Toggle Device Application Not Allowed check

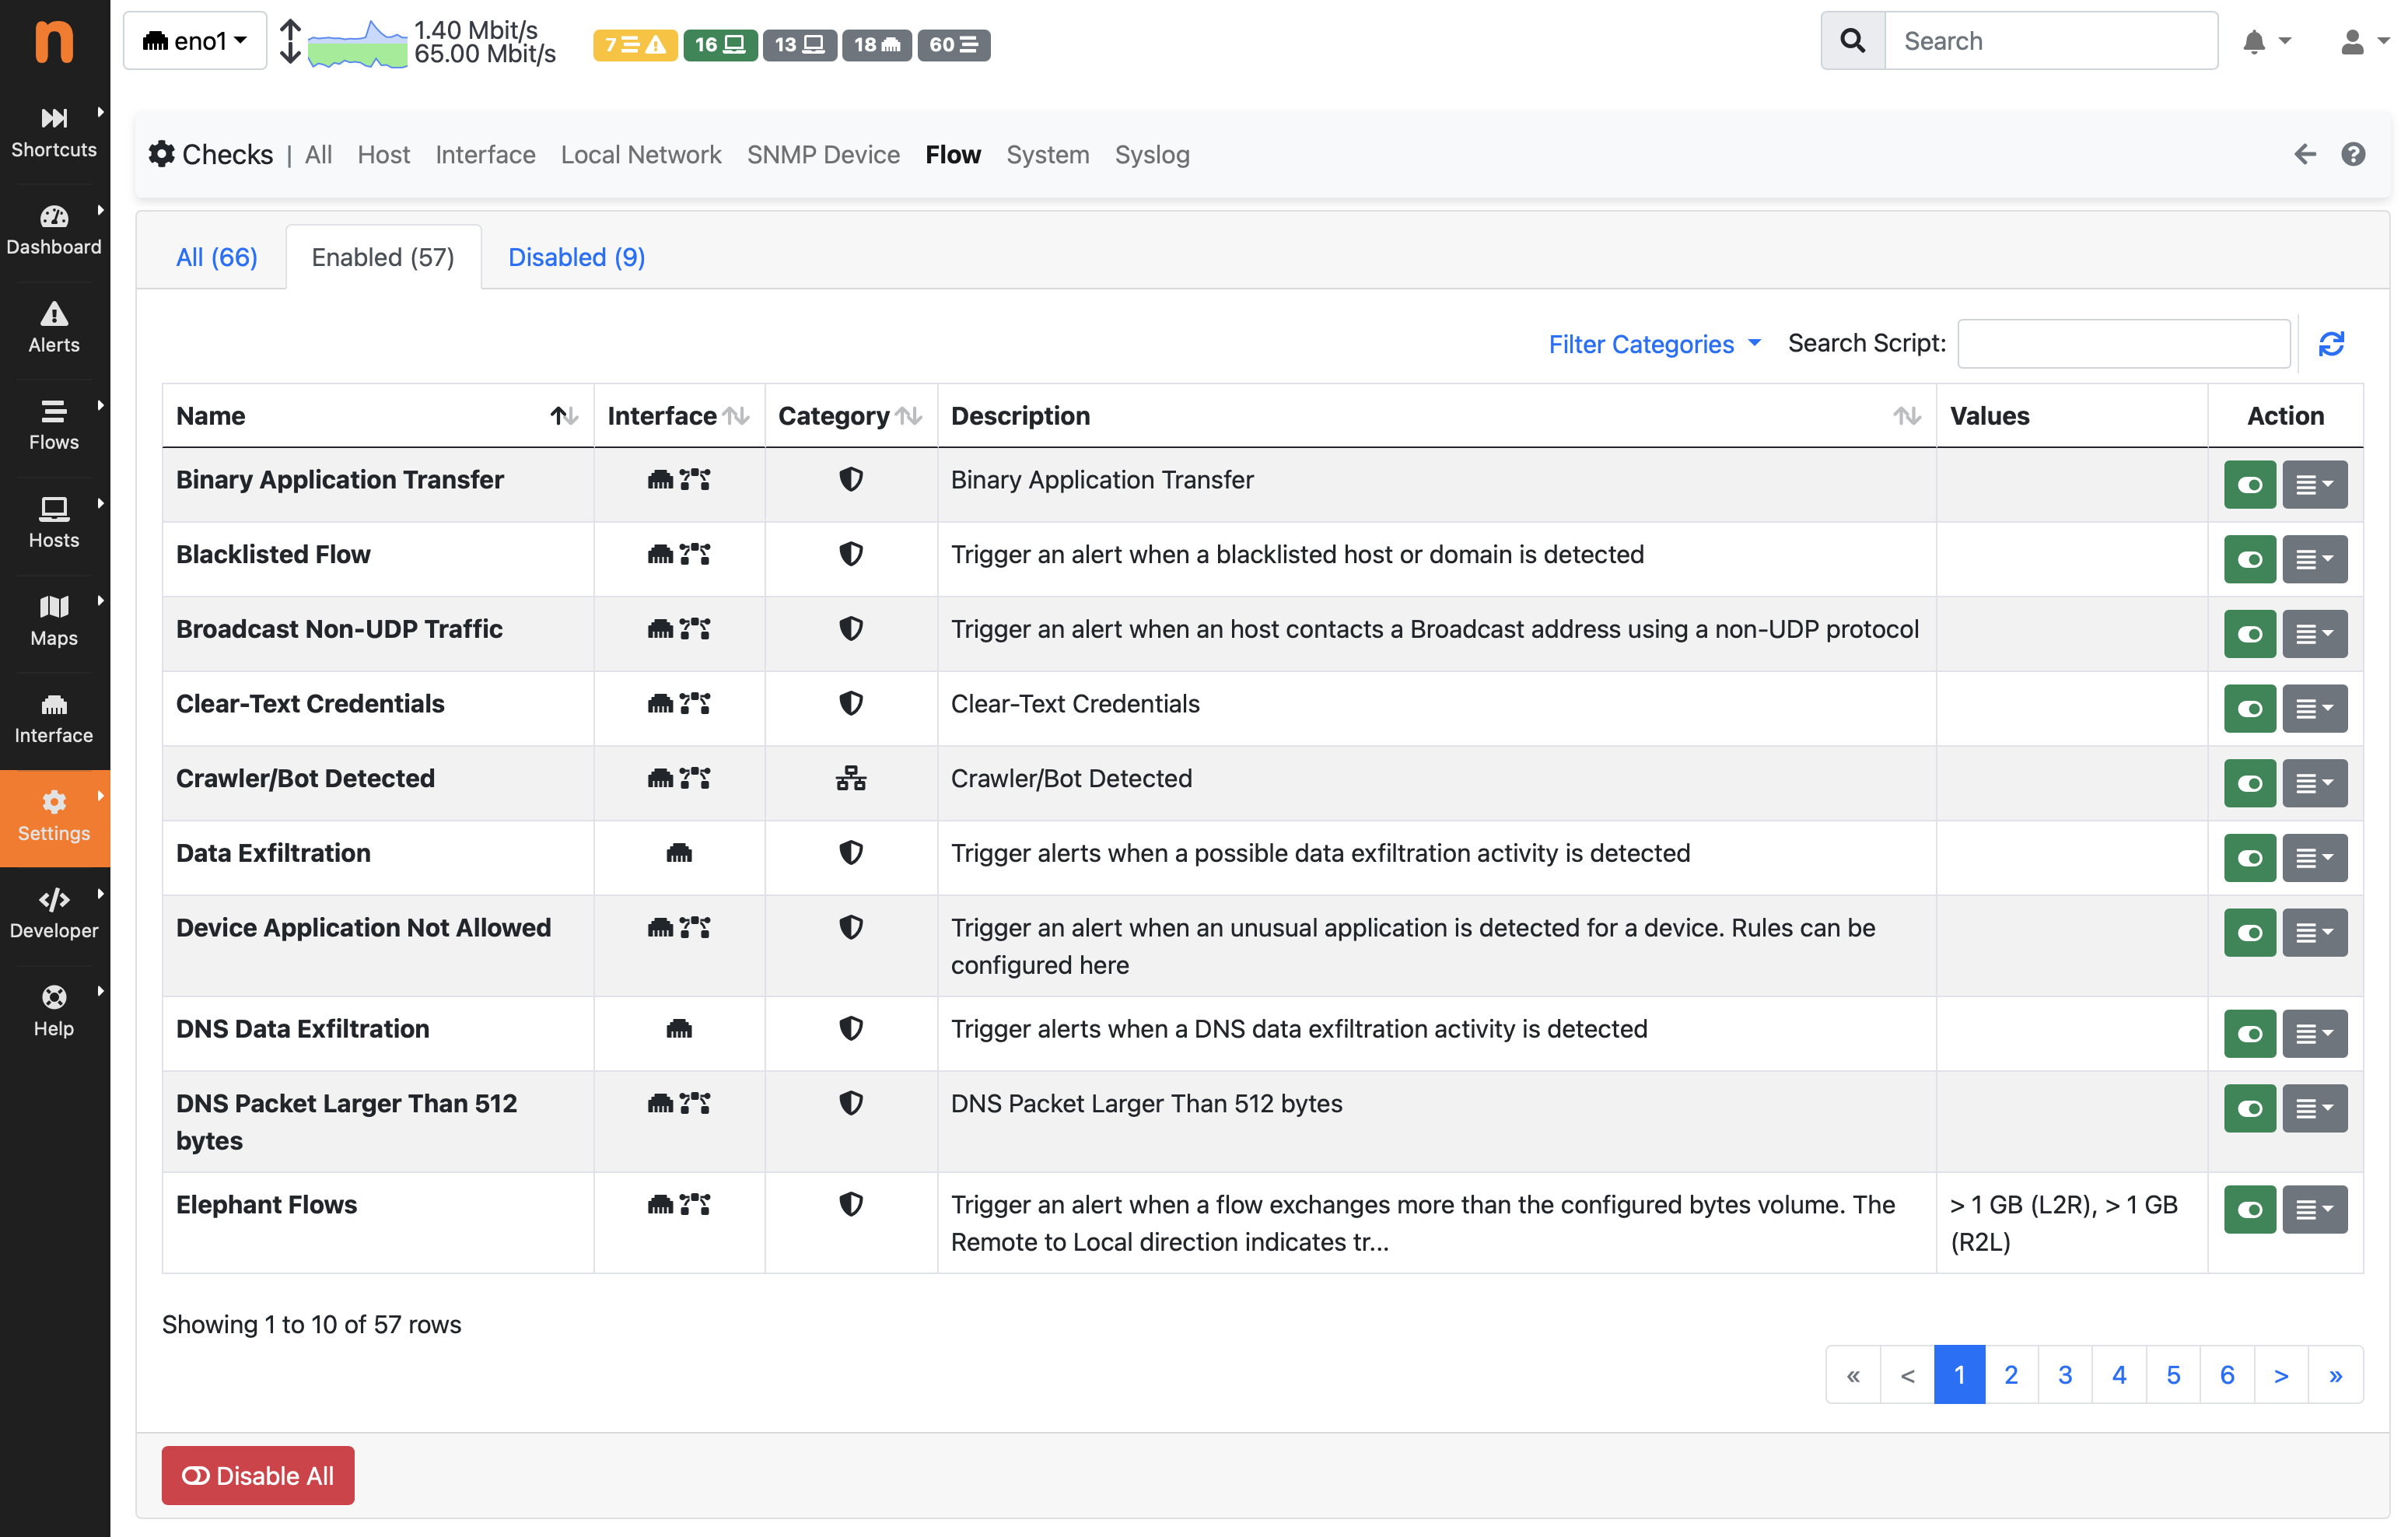point(2250,933)
